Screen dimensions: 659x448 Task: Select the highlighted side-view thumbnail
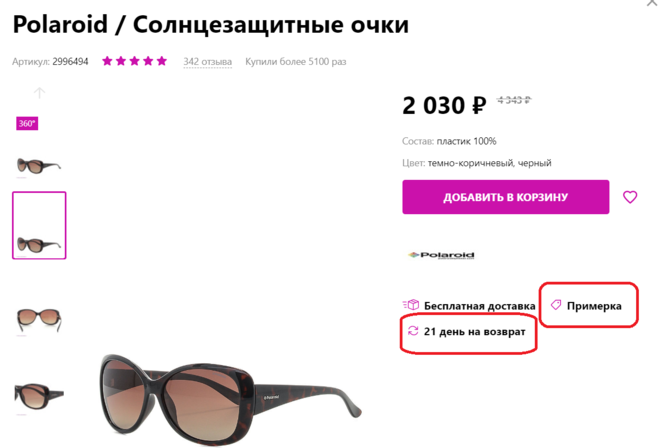[x=39, y=225]
